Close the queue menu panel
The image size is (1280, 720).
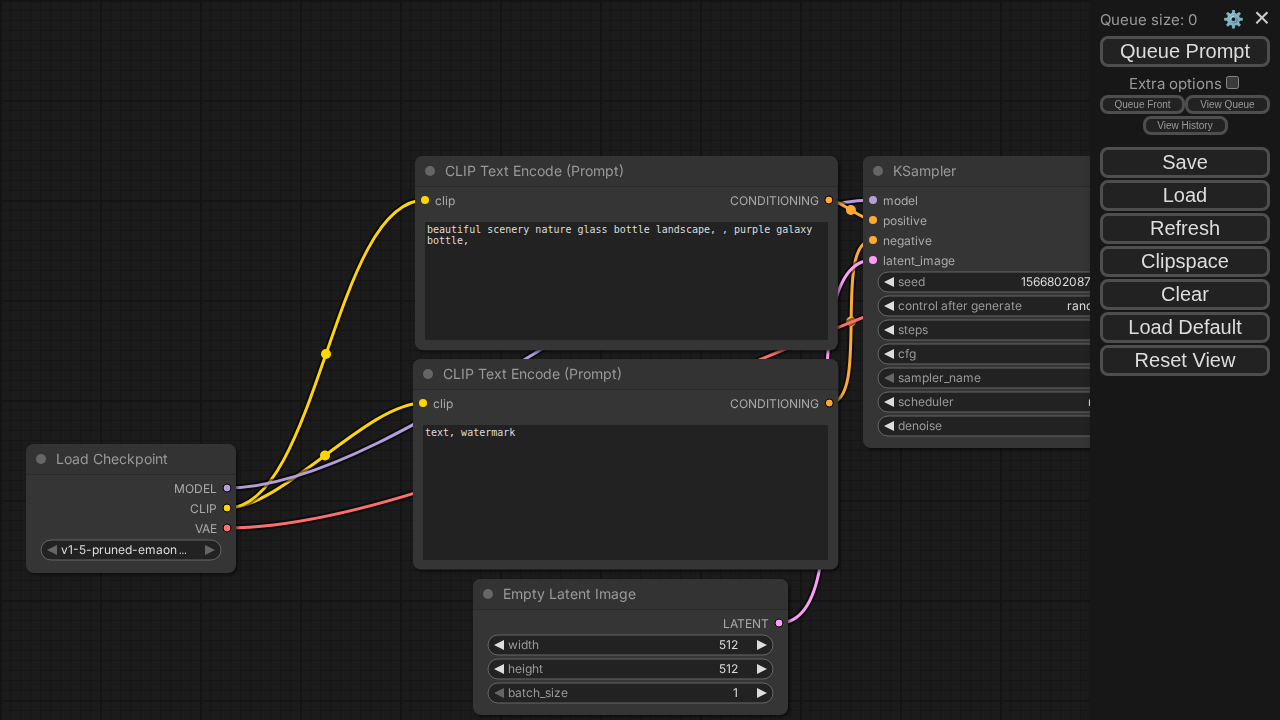1262,18
